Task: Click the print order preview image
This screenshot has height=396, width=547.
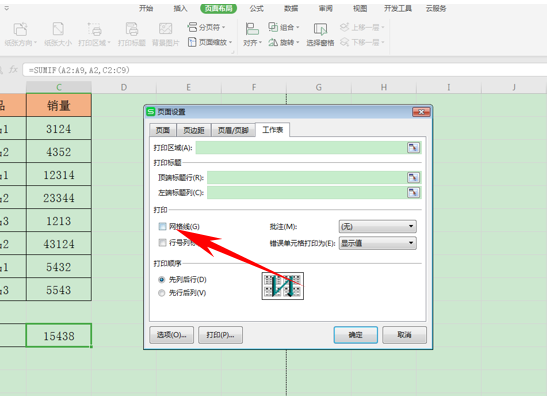Action: point(283,286)
